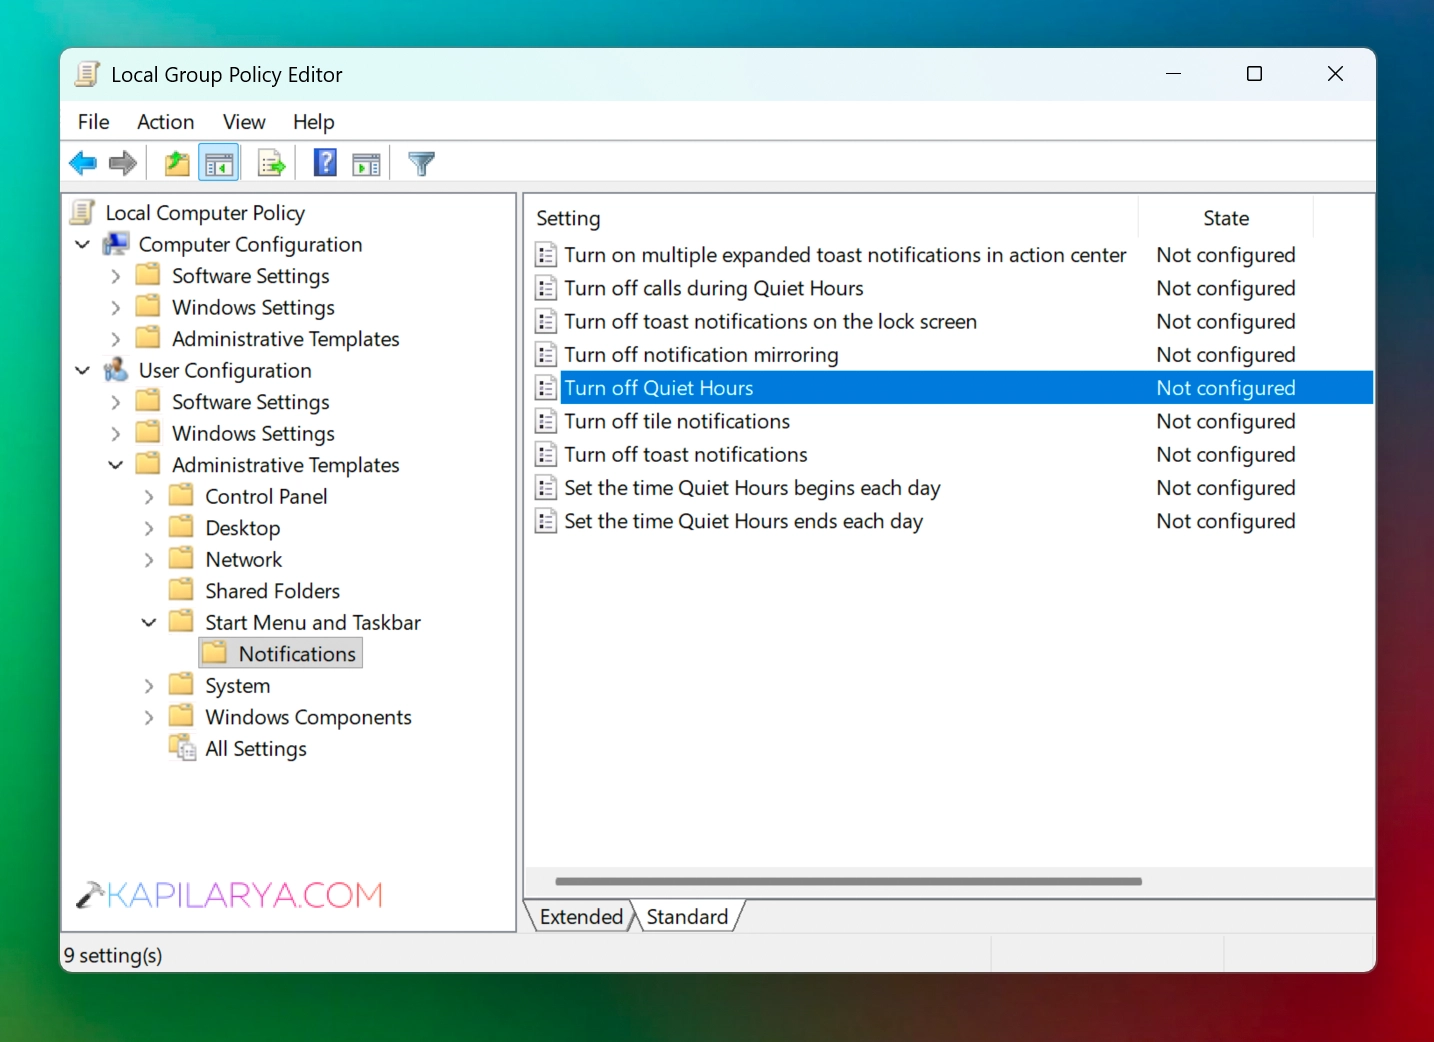The height and width of the screenshot is (1042, 1434).
Task: Select the System tree item
Action: tap(237, 685)
